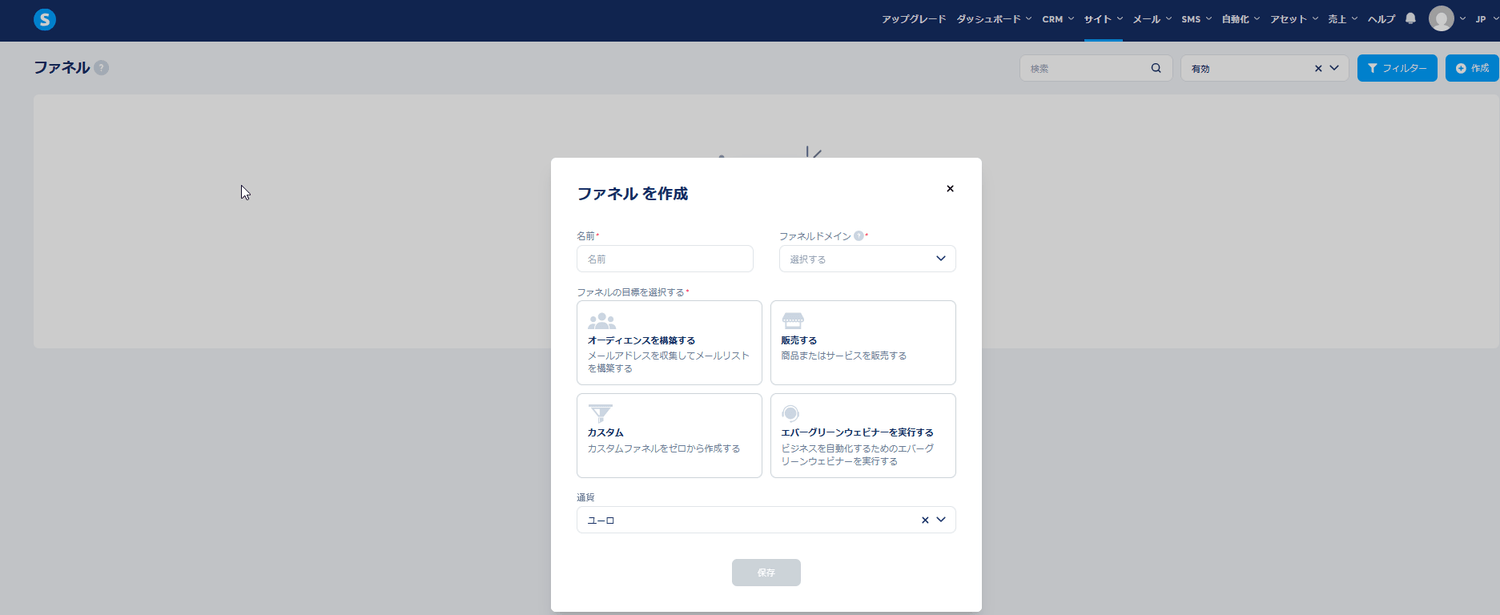Open the アセット menu

tap(1294, 19)
